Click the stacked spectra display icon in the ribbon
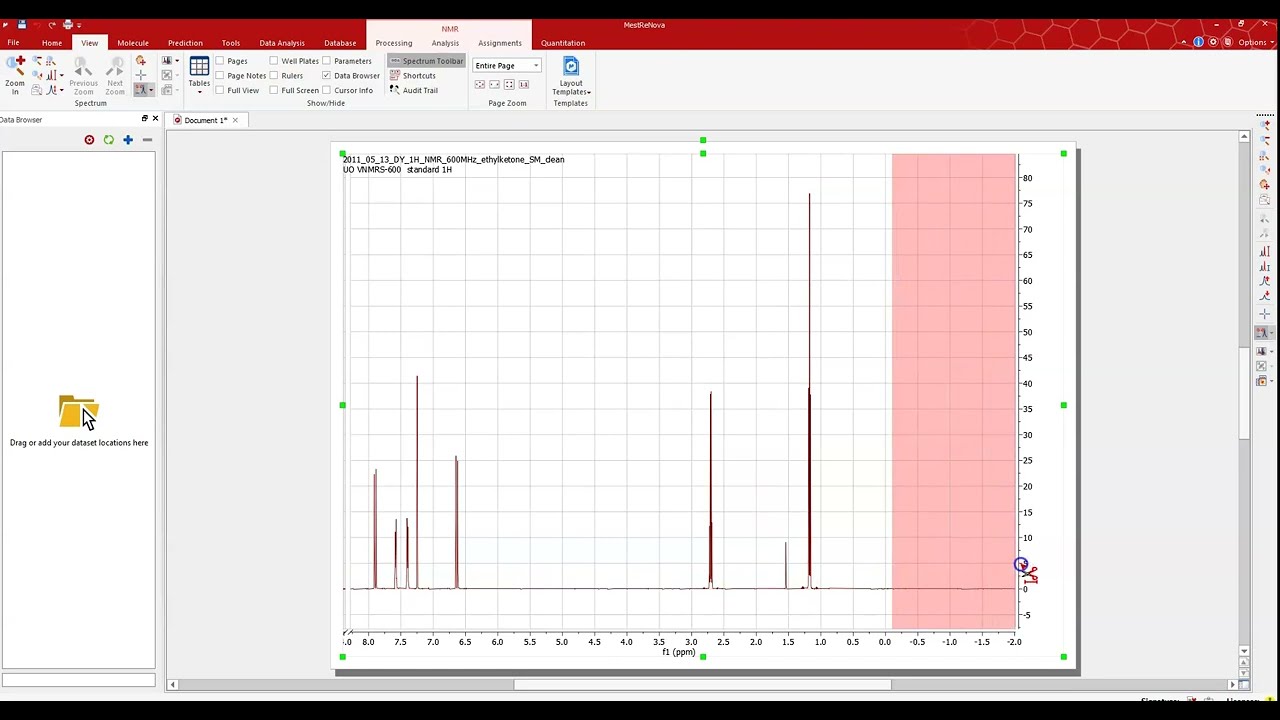 [167, 60]
